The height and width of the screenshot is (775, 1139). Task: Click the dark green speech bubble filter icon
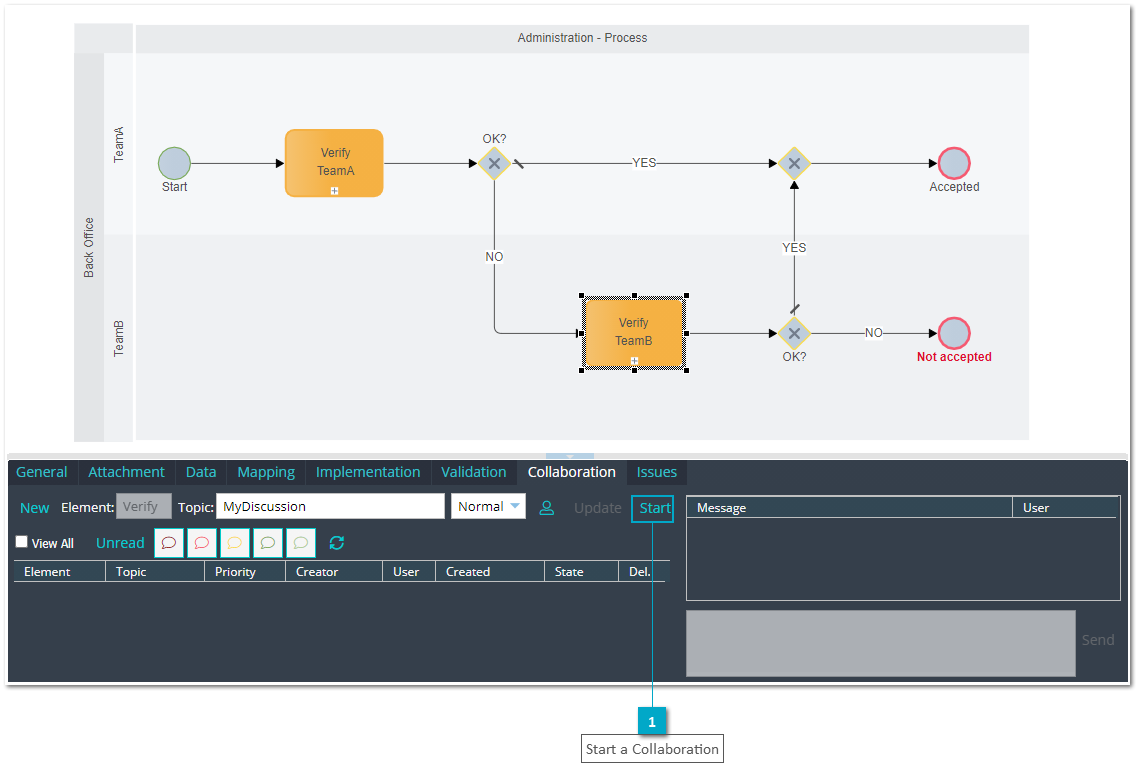(x=267, y=543)
